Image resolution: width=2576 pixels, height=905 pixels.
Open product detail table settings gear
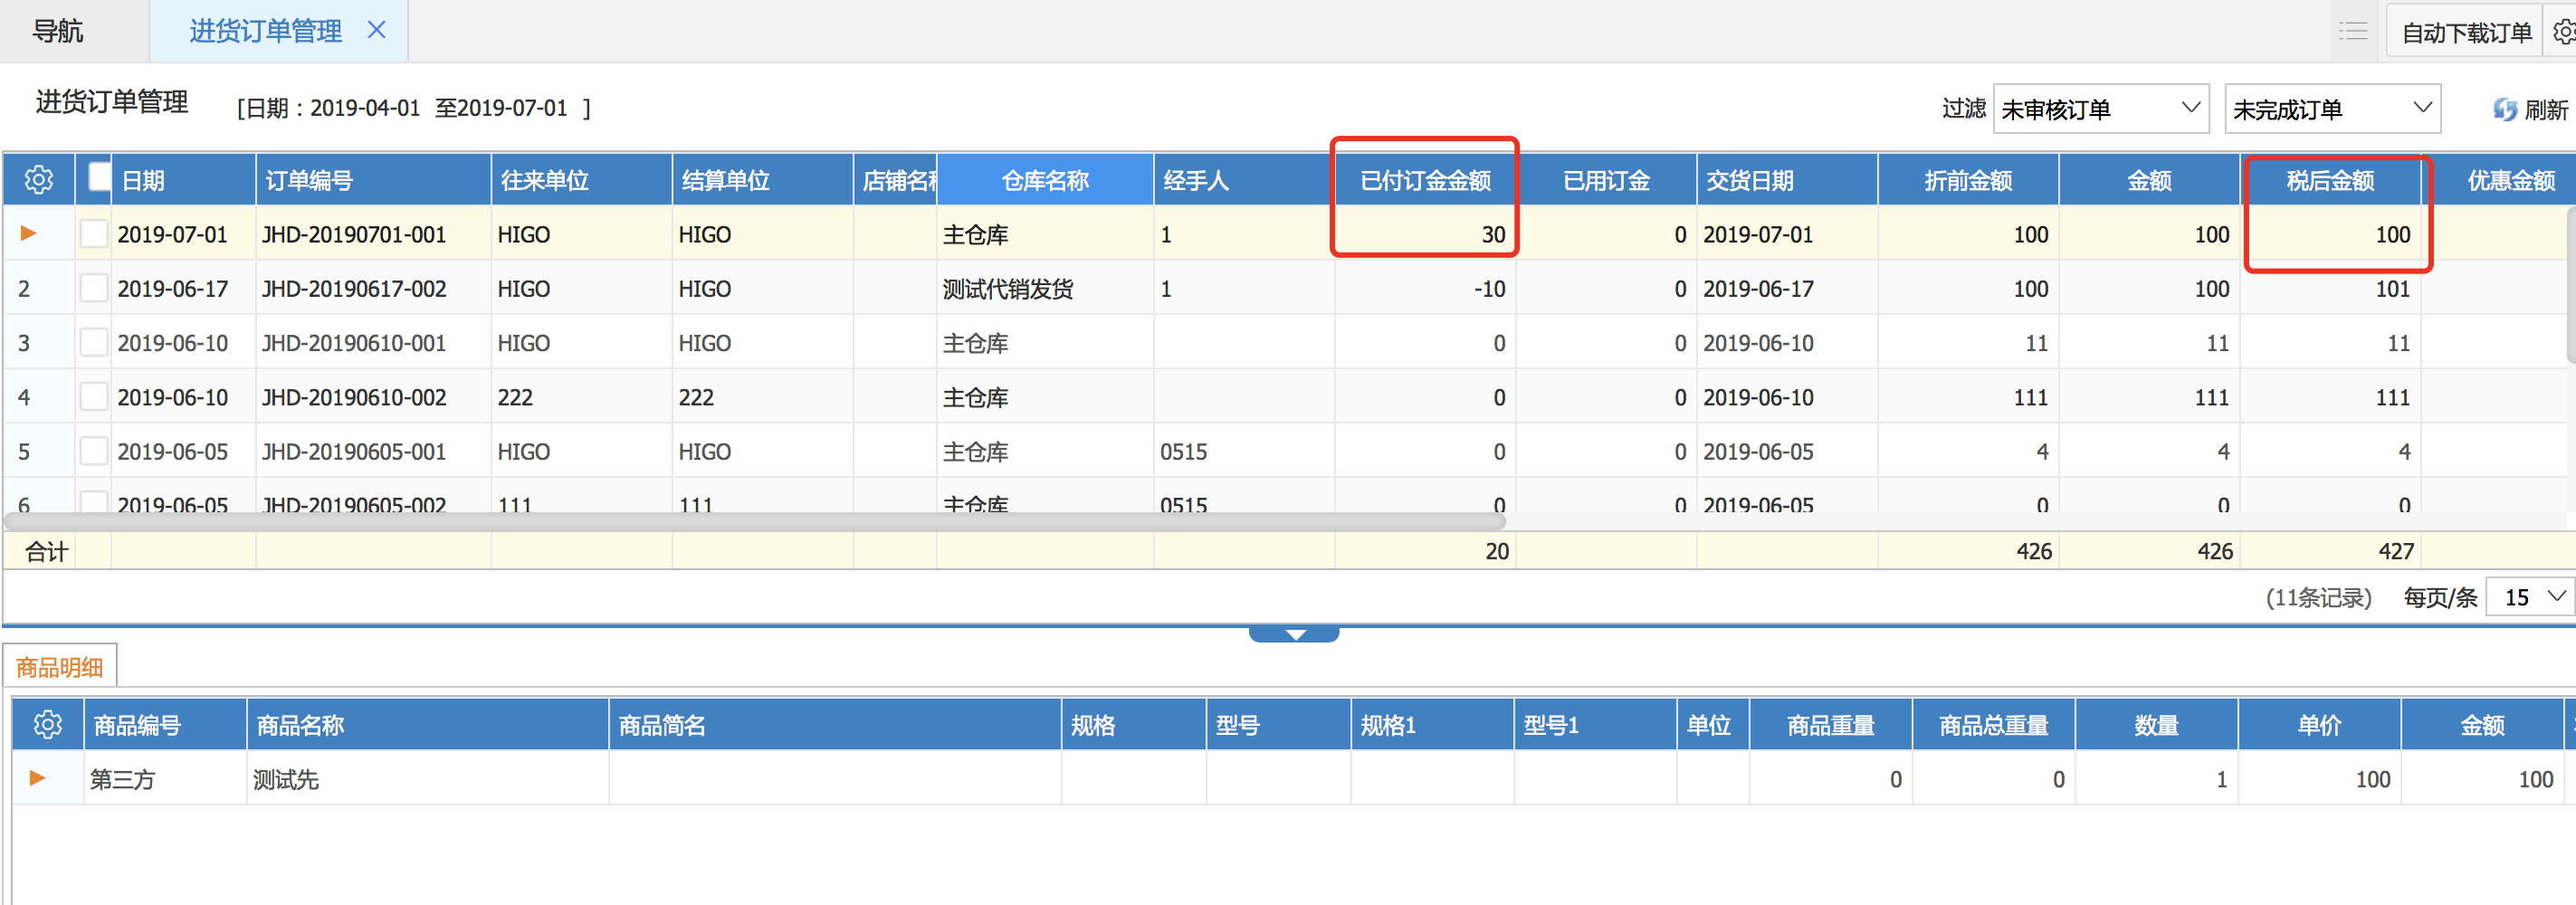coord(47,725)
